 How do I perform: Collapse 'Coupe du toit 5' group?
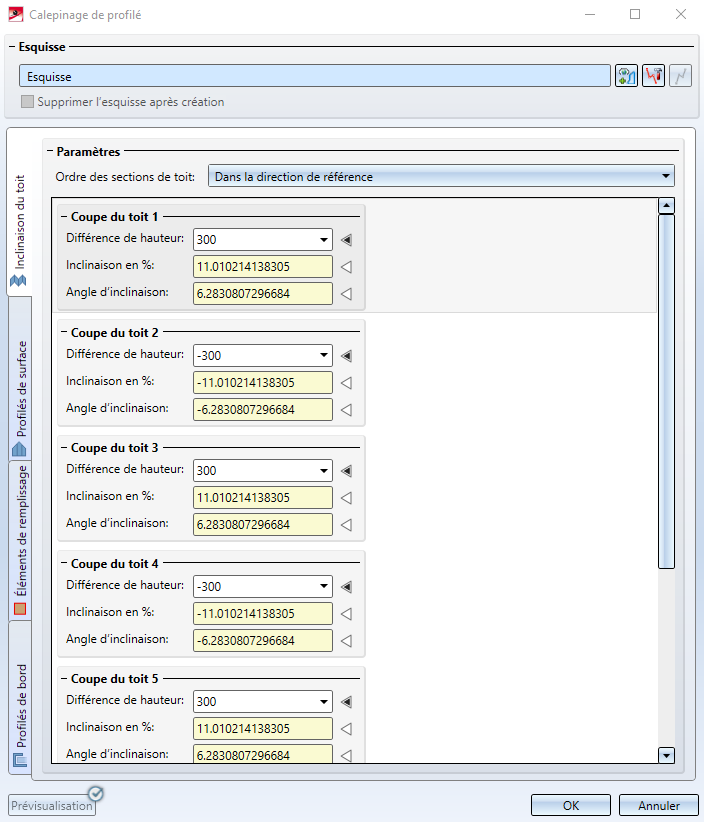(x=64, y=679)
